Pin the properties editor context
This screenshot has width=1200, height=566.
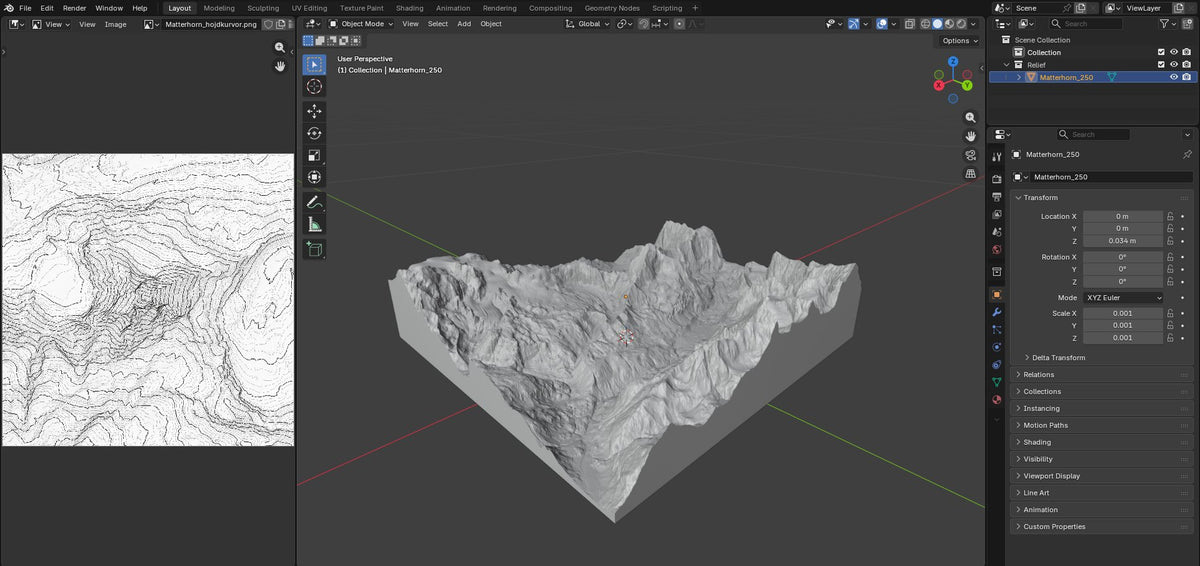click(x=1187, y=155)
